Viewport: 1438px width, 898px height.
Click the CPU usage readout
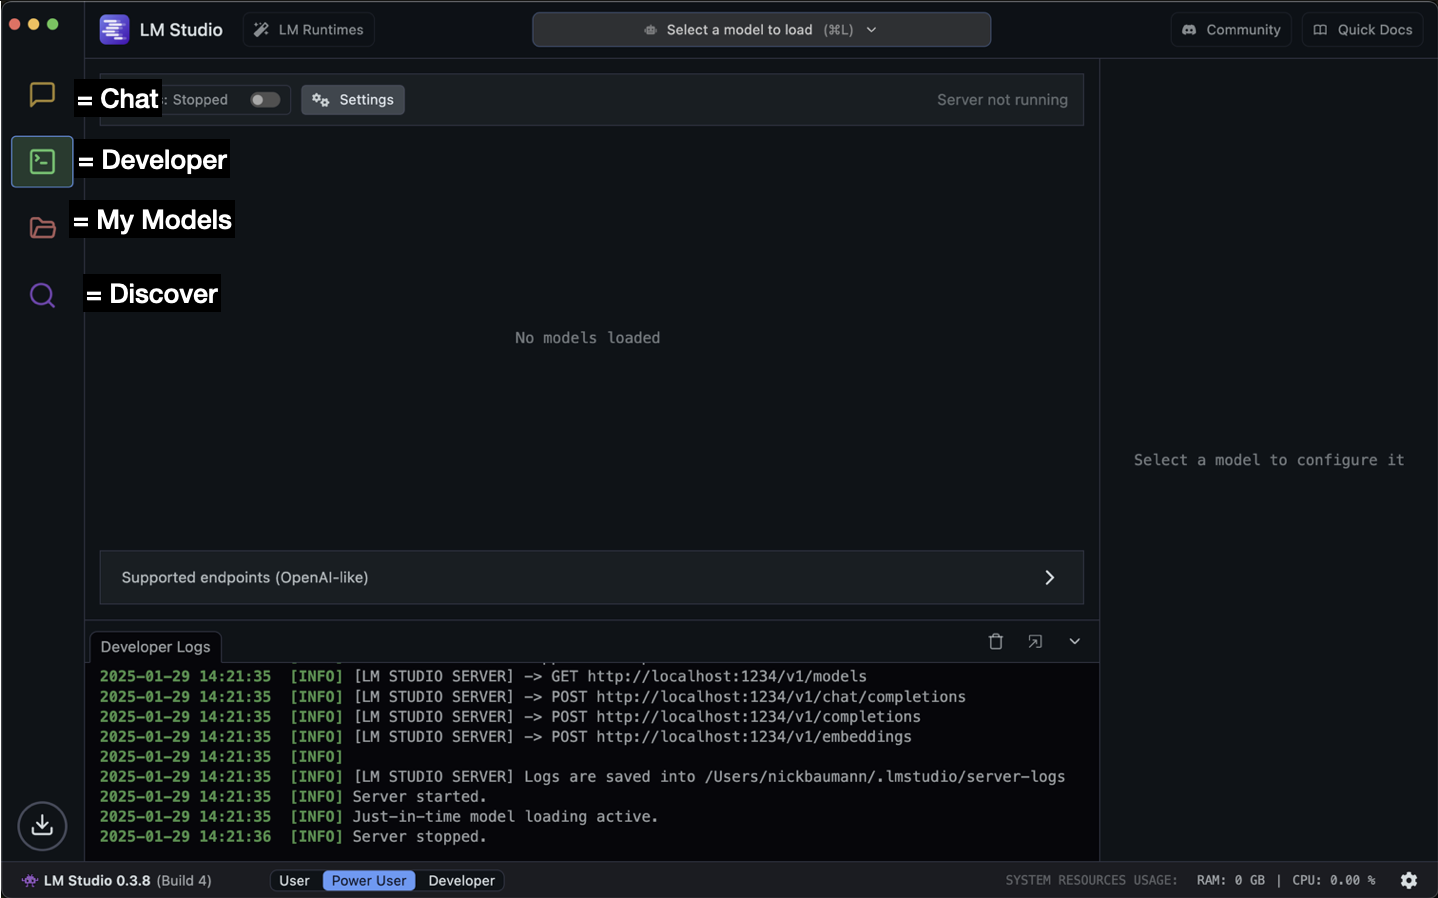tap(1334, 881)
